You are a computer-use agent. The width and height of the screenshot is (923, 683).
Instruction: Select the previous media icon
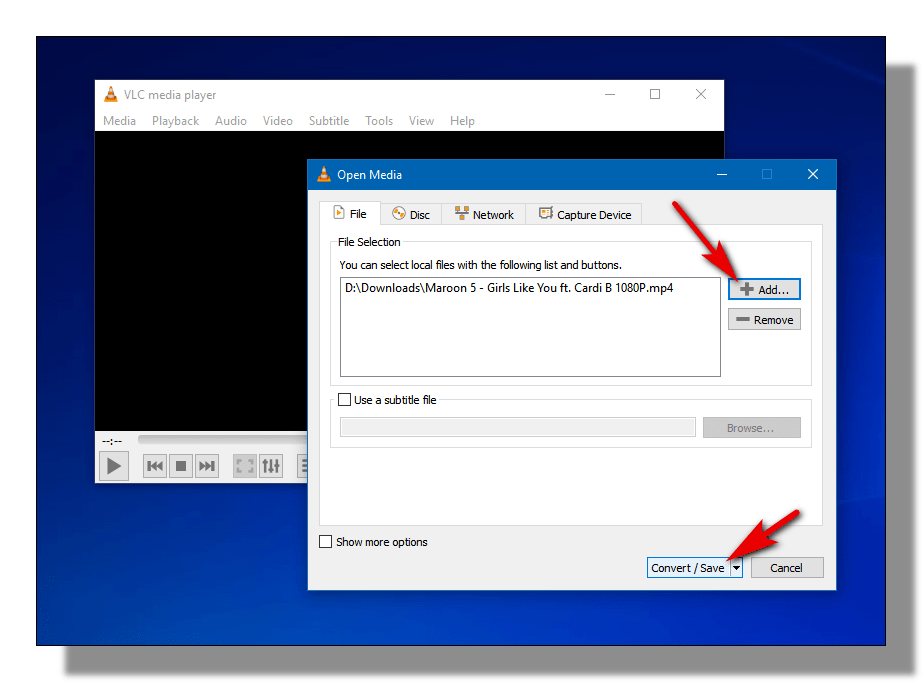coord(155,465)
